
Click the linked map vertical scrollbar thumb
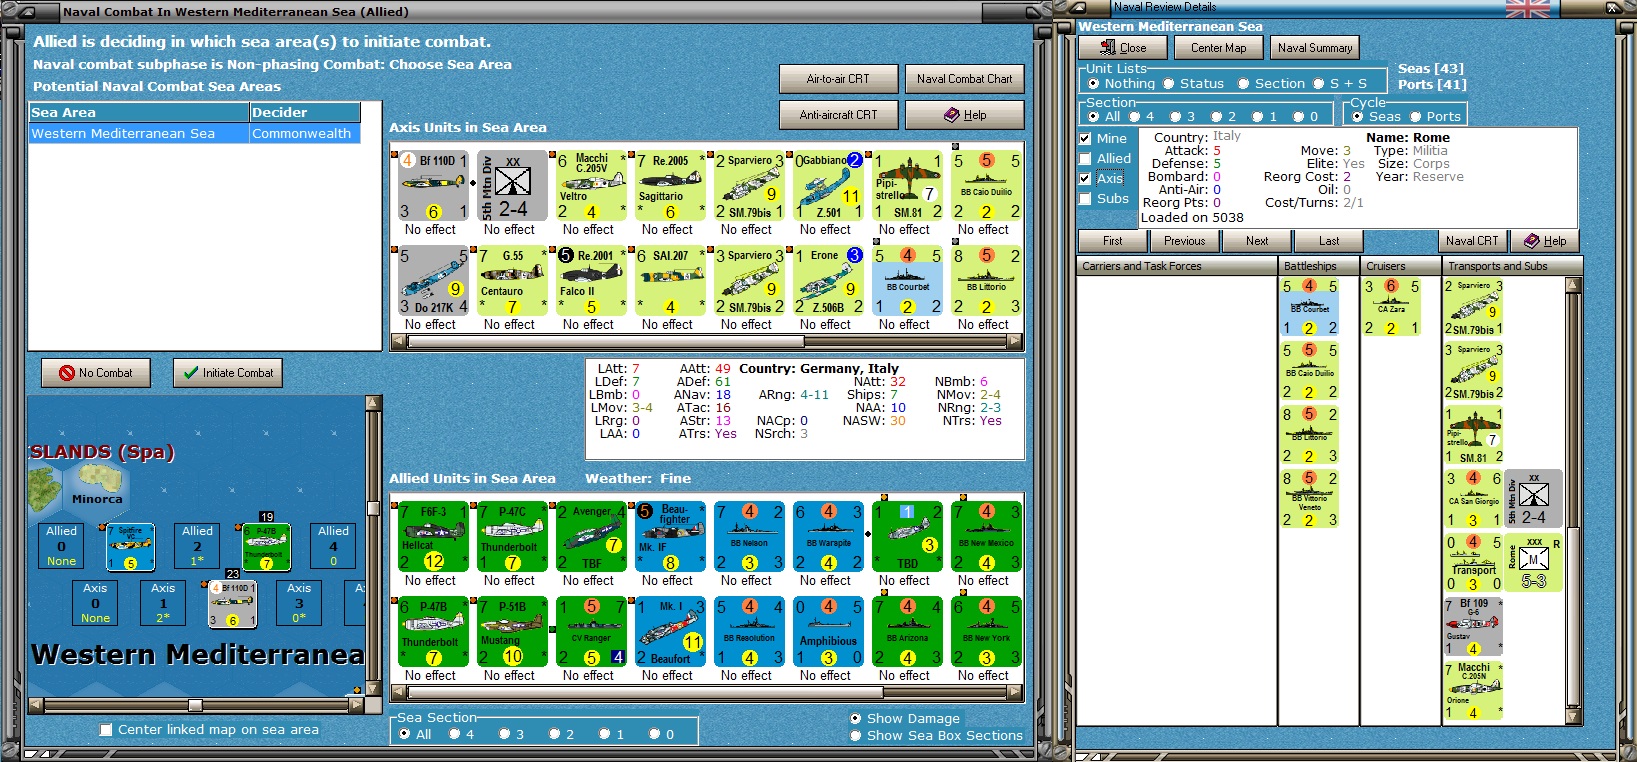[374, 507]
